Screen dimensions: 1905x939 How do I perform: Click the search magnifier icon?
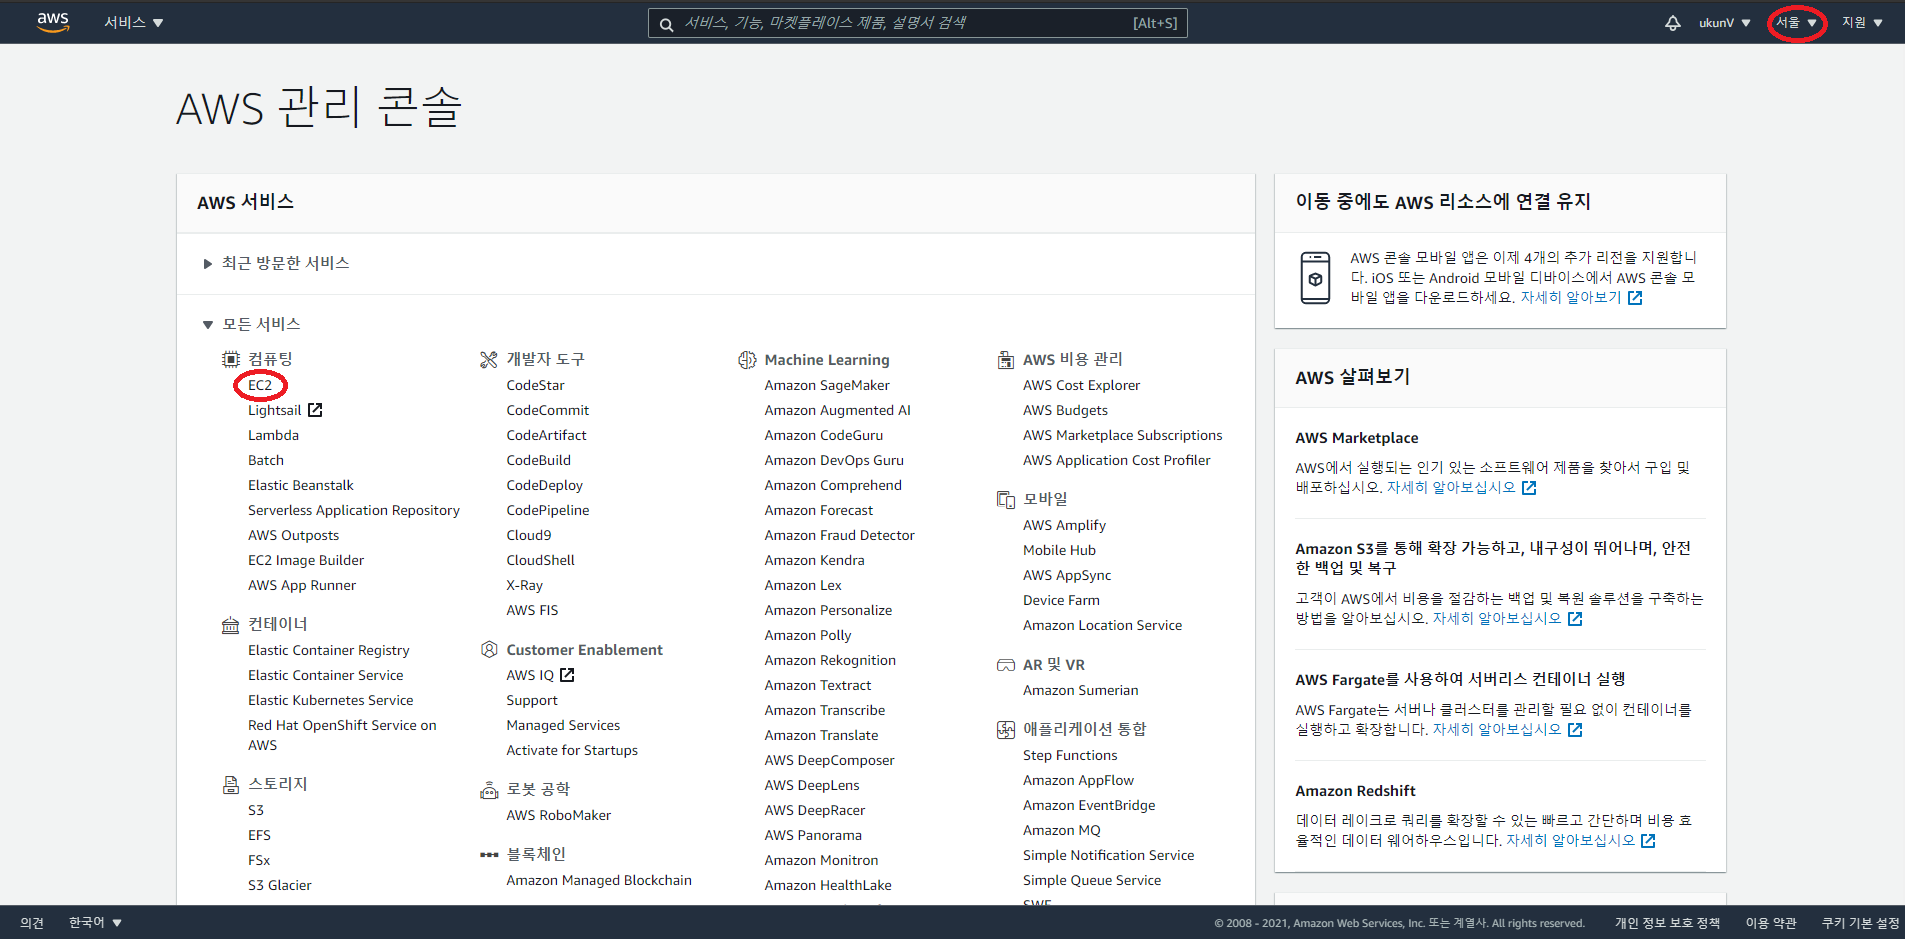coord(666,24)
